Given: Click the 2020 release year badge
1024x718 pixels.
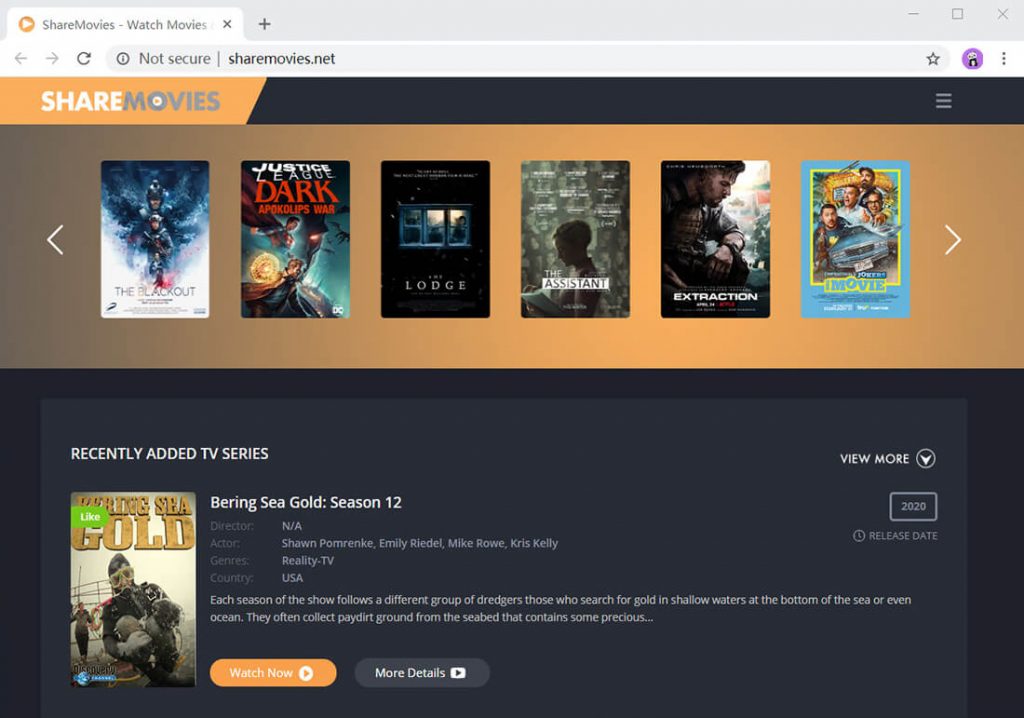Looking at the screenshot, I should pyautogui.click(x=913, y=506).
